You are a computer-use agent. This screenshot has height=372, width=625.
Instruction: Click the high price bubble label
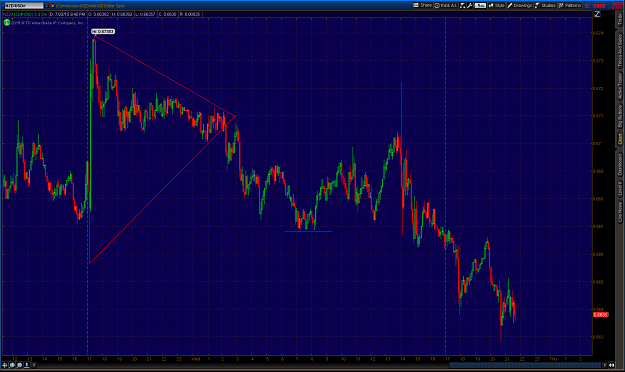(x=103, y=31)
